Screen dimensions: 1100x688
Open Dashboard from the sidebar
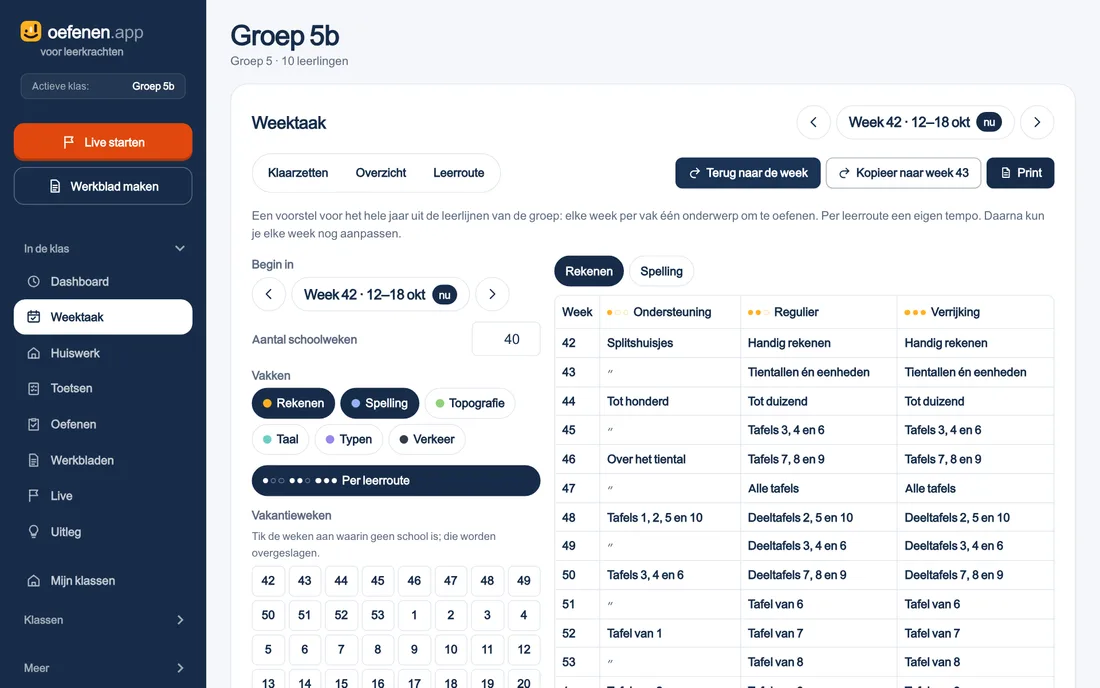tap(102, 281)
